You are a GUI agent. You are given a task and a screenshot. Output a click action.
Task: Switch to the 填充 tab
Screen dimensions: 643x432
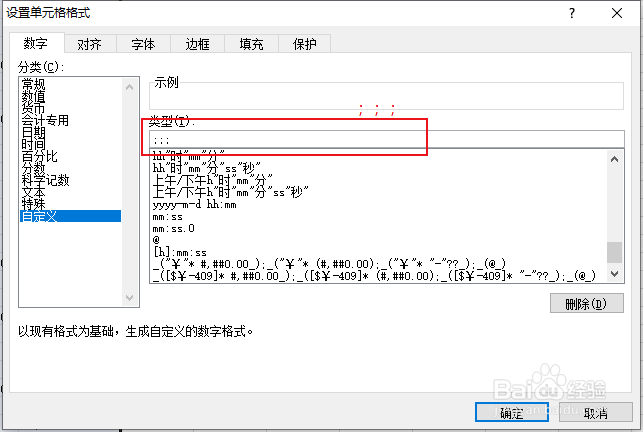[x=251, y=44]
